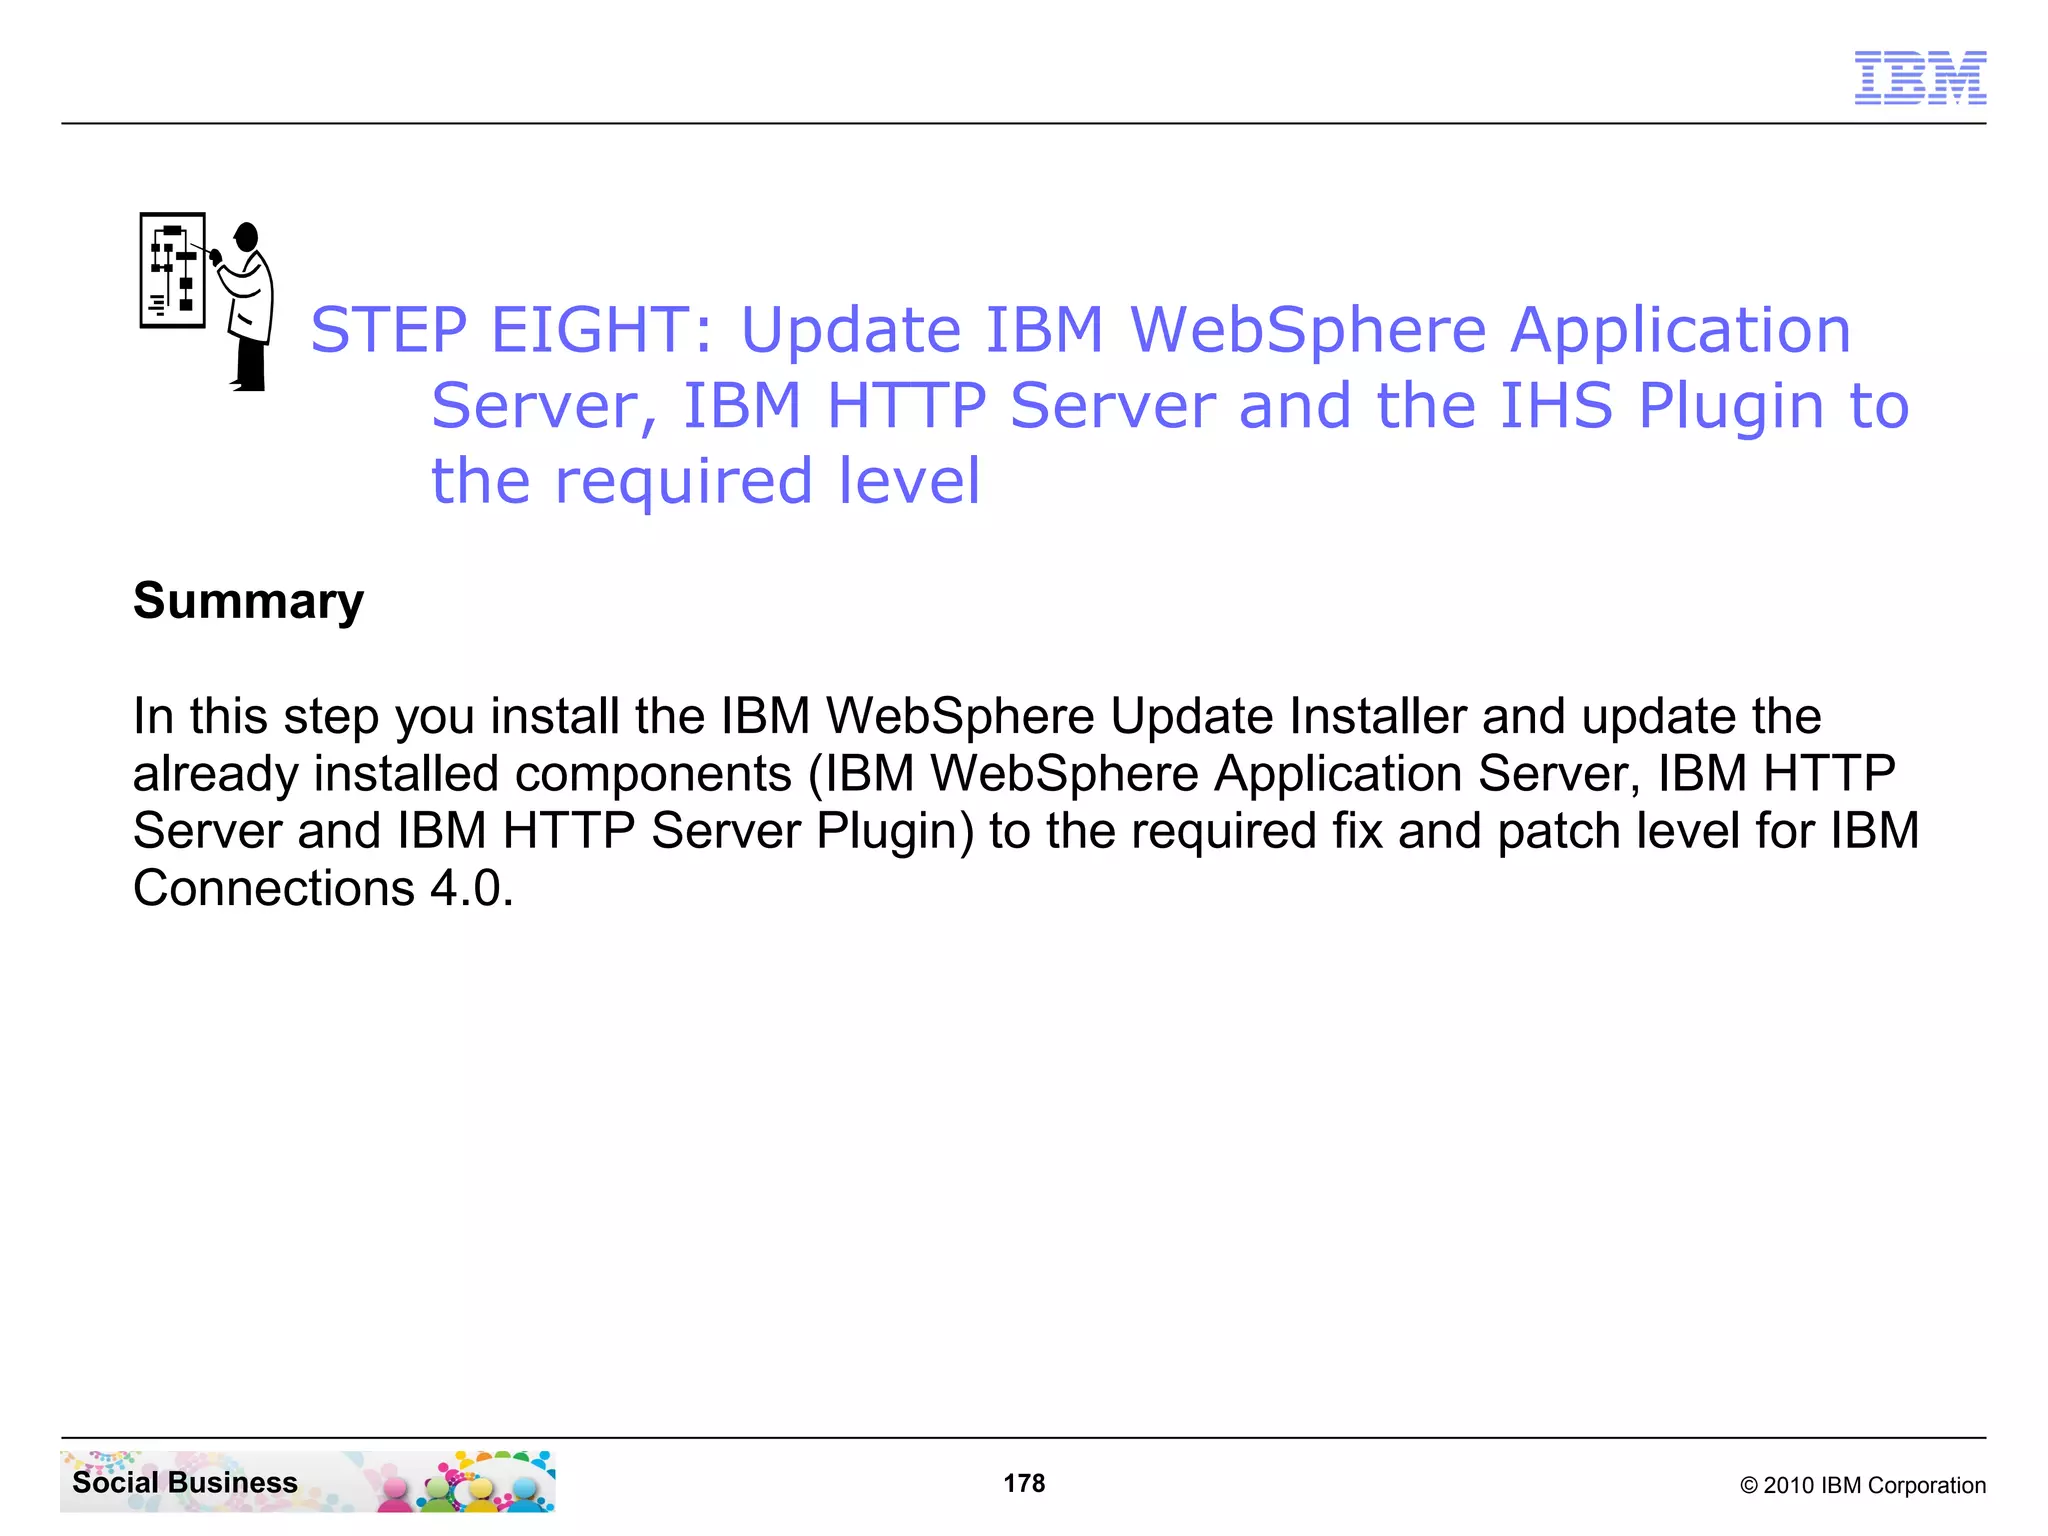Click the page number 178
This screenshot has height=1536, width=2048.
click(1024, 1483)
